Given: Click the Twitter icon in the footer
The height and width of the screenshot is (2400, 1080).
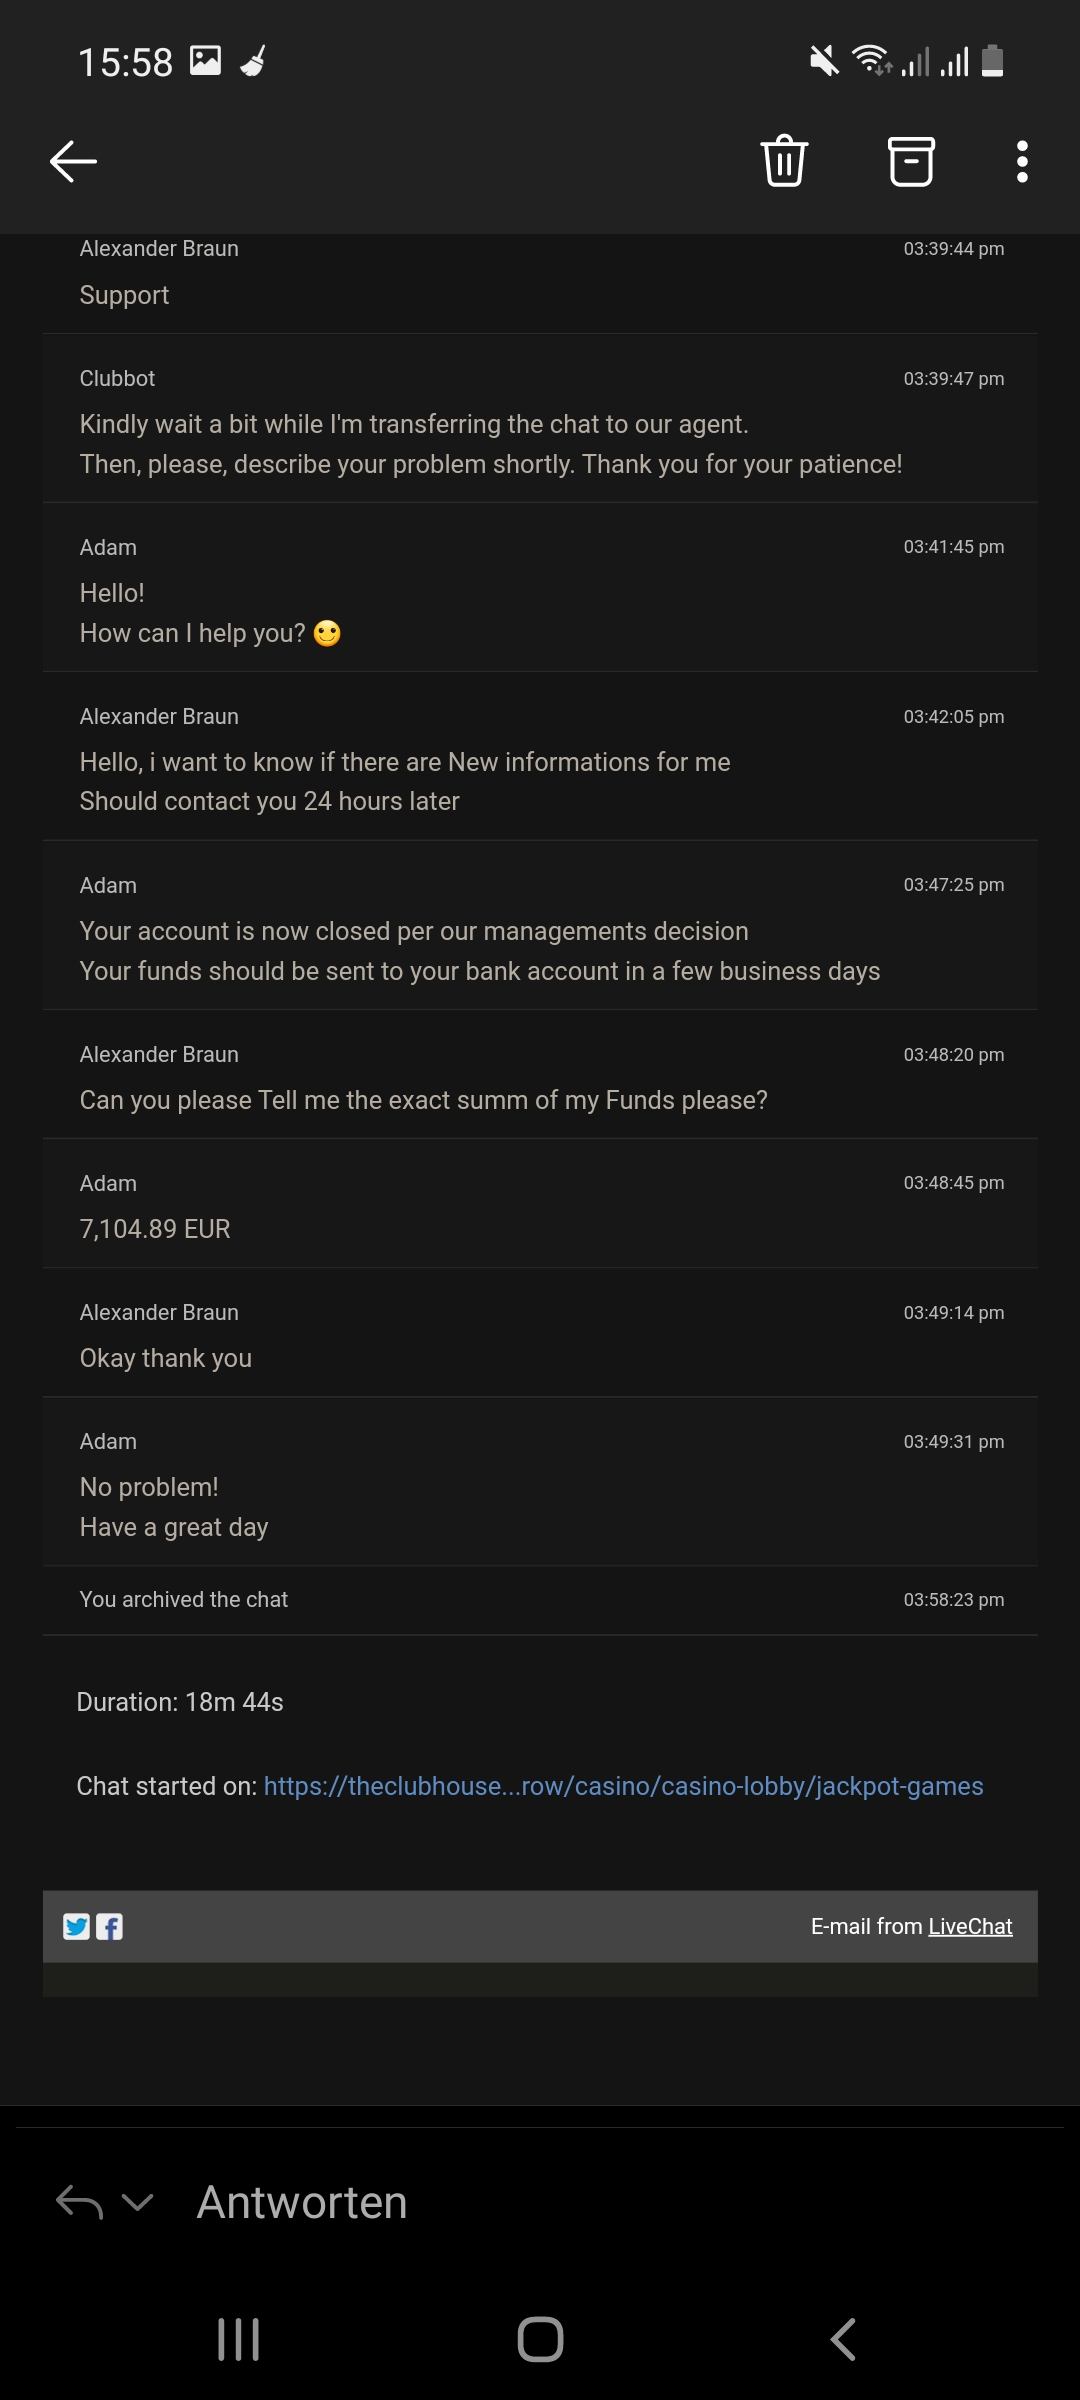Looking at the screenshot, I should point(77,1926).
